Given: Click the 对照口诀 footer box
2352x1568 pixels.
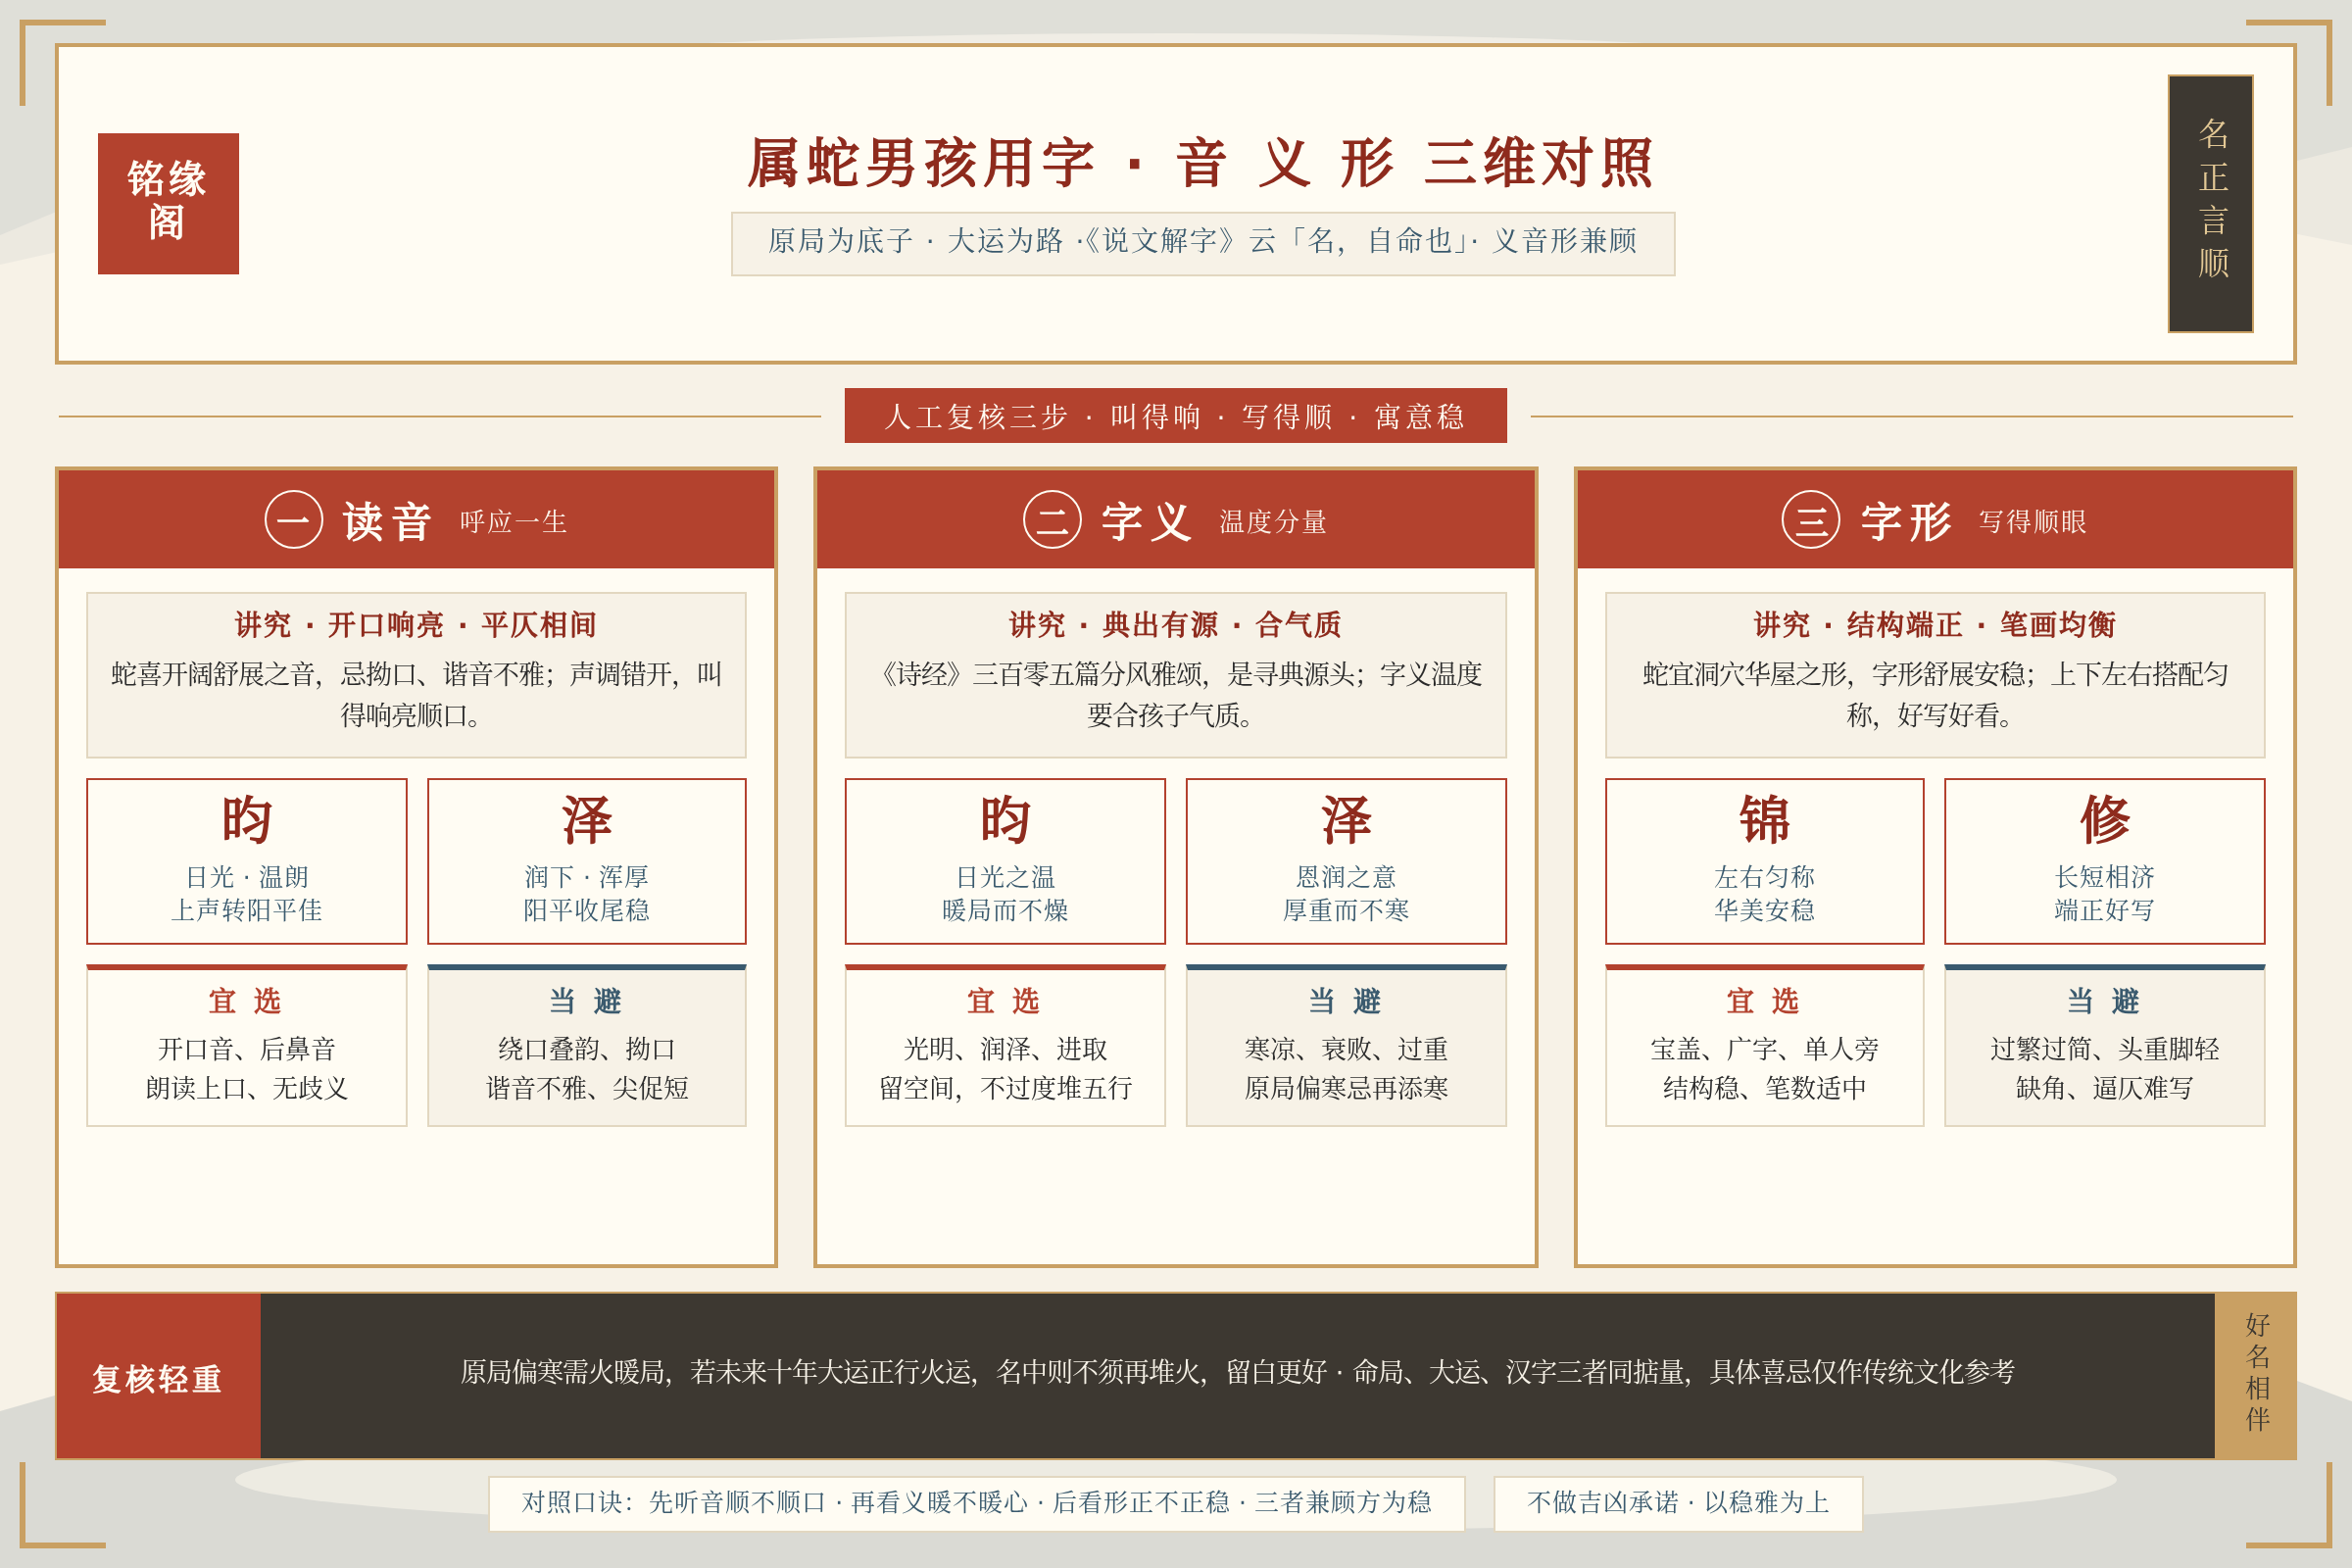Looking at the screenshot, I should [976, 1502].
